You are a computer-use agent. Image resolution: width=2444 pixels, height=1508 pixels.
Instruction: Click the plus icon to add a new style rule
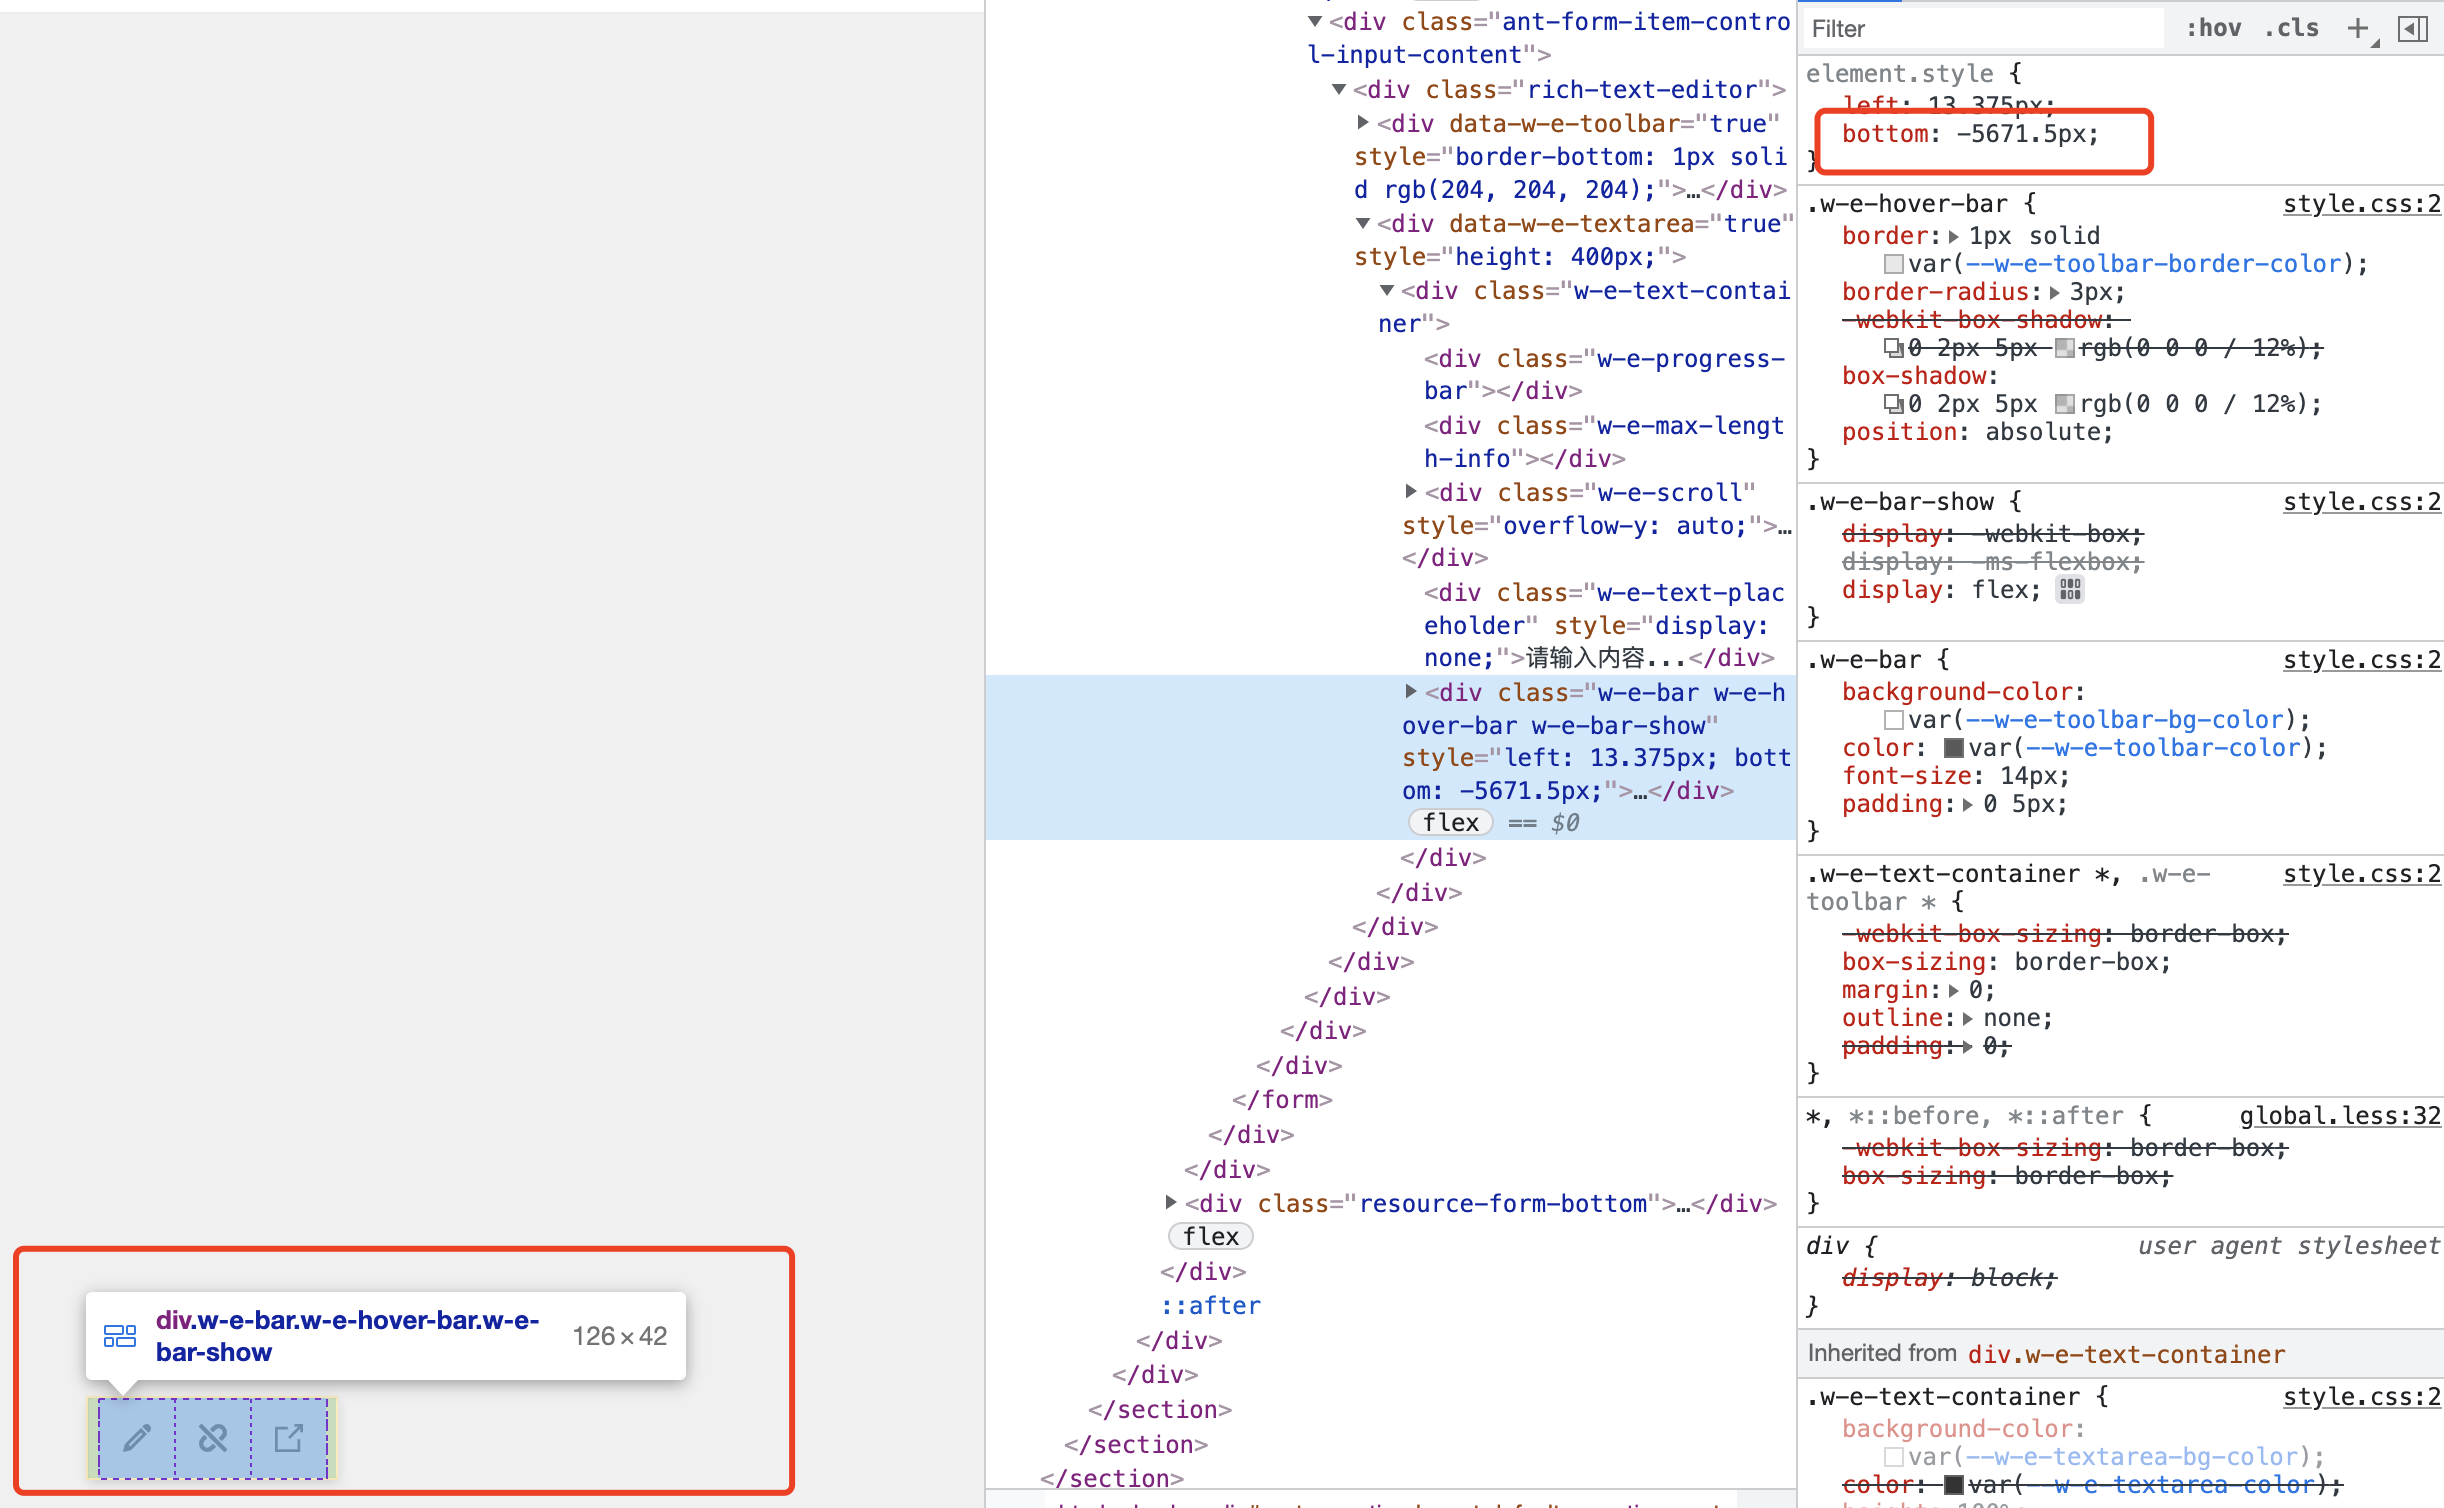tap(2358, 28)
